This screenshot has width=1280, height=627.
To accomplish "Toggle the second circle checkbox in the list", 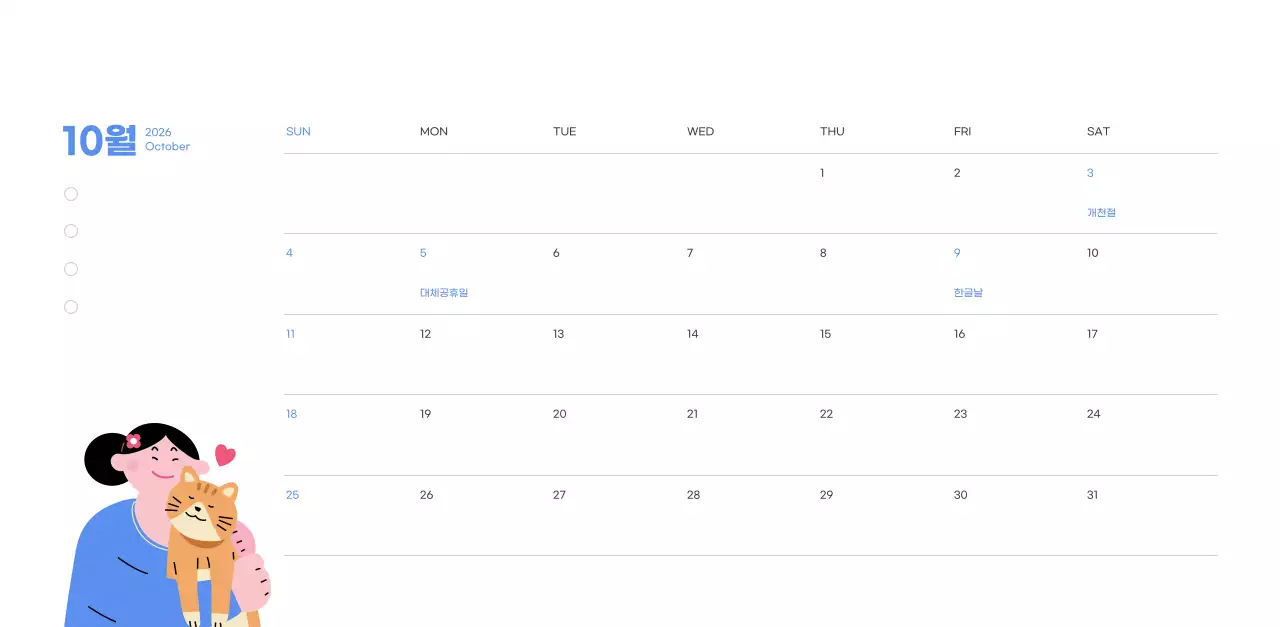I will click(71, 231).
